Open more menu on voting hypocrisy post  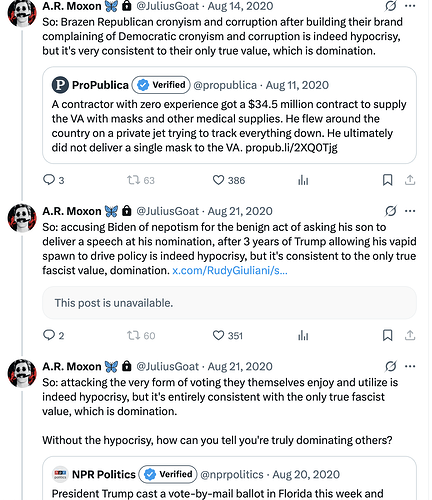pyautogui.click(x=410, y=366)
